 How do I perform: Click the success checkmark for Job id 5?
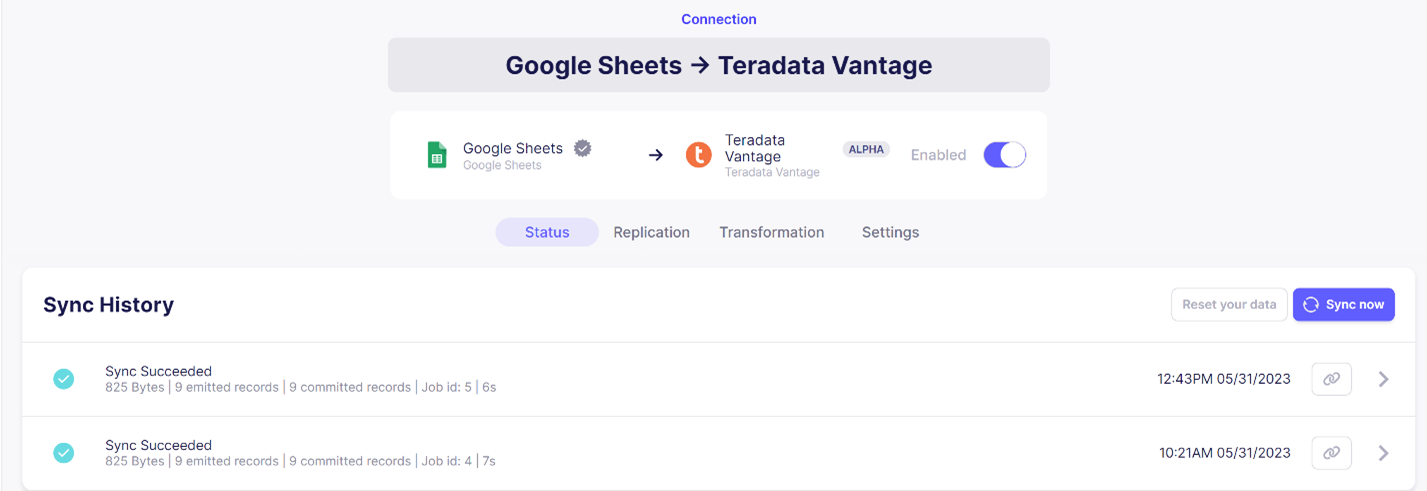(x=63, y=379)
